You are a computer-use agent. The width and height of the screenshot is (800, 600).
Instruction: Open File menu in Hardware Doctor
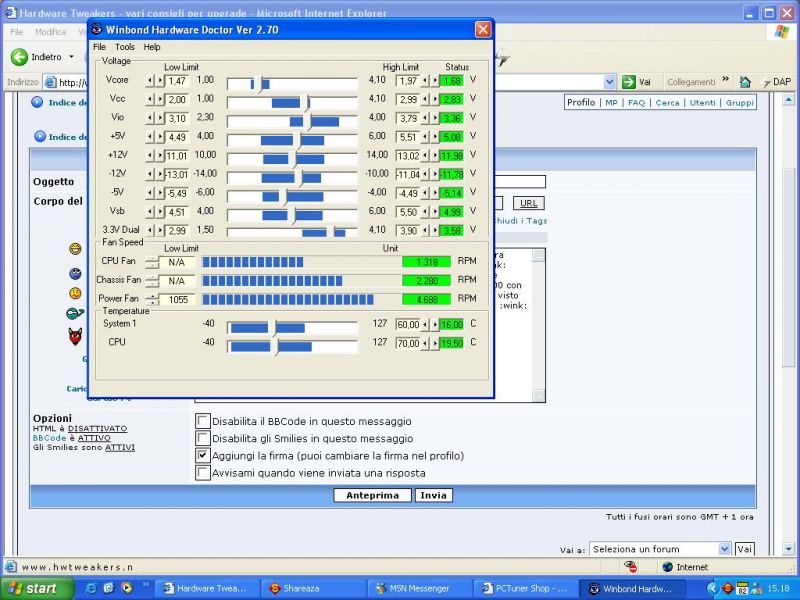(99, 47)
